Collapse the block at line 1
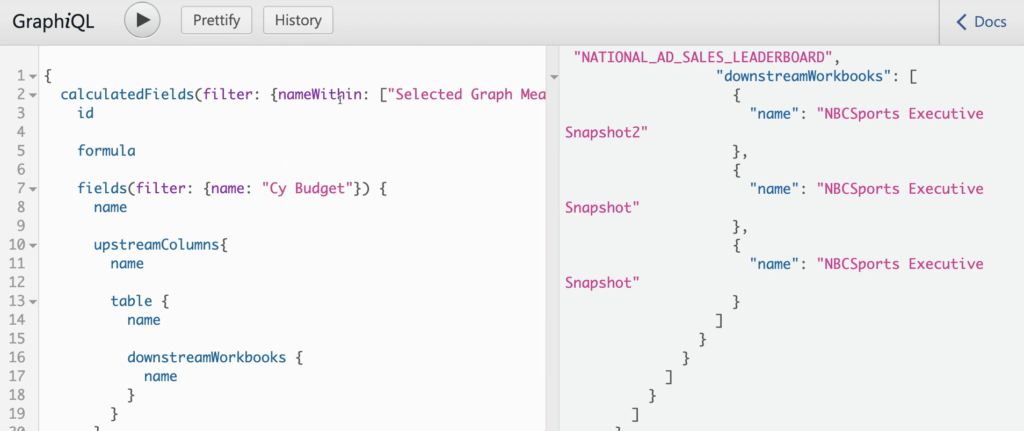1024x431 pixels. tap(33, 76)
